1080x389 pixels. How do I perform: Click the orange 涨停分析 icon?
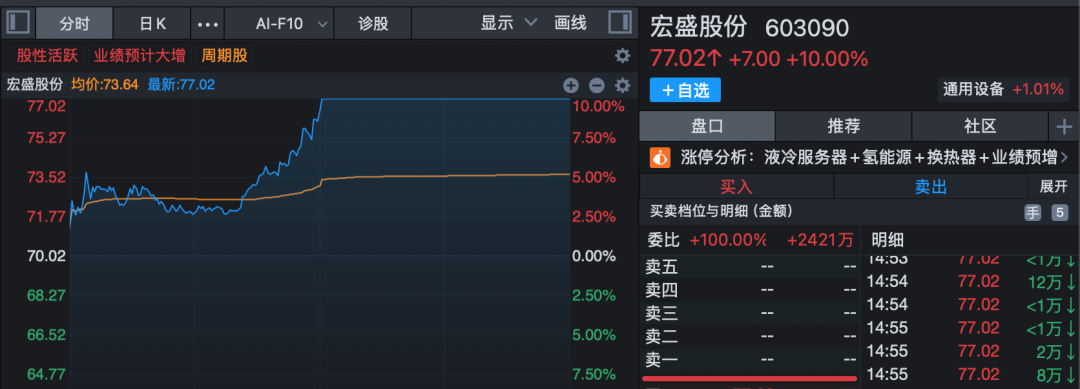coord(660,158)
